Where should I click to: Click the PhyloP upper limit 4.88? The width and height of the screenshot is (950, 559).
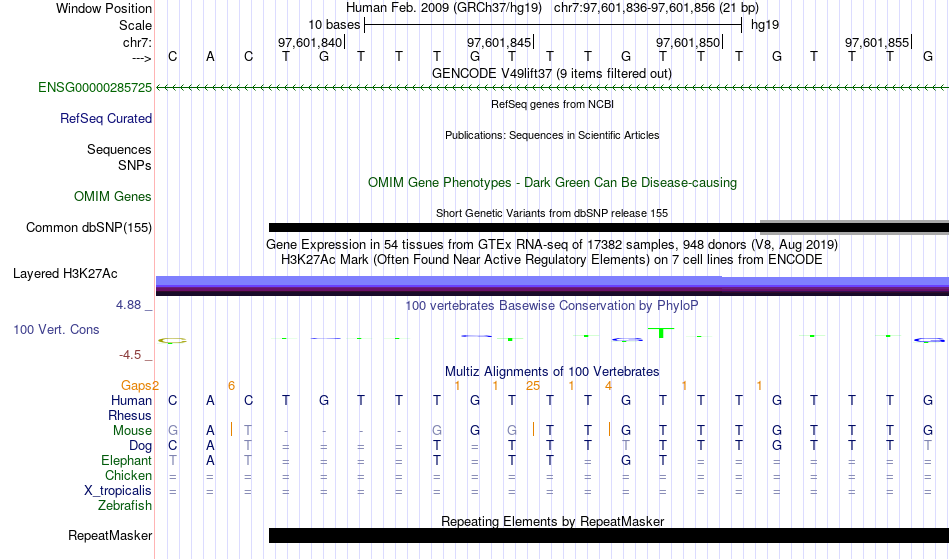[128, 305]
